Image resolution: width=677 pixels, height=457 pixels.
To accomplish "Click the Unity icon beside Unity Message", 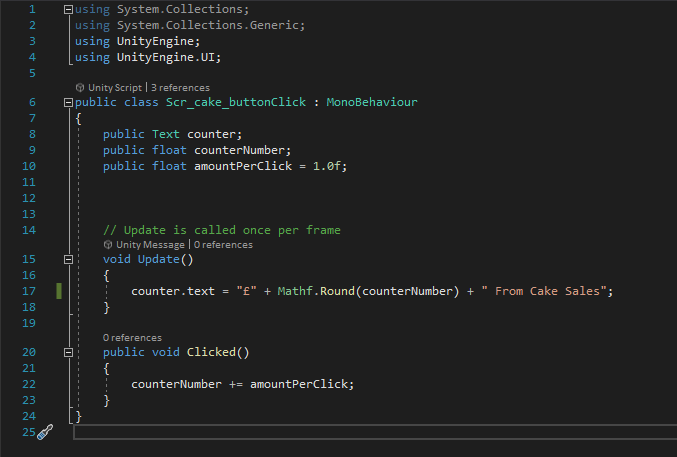I will [108, 244].
